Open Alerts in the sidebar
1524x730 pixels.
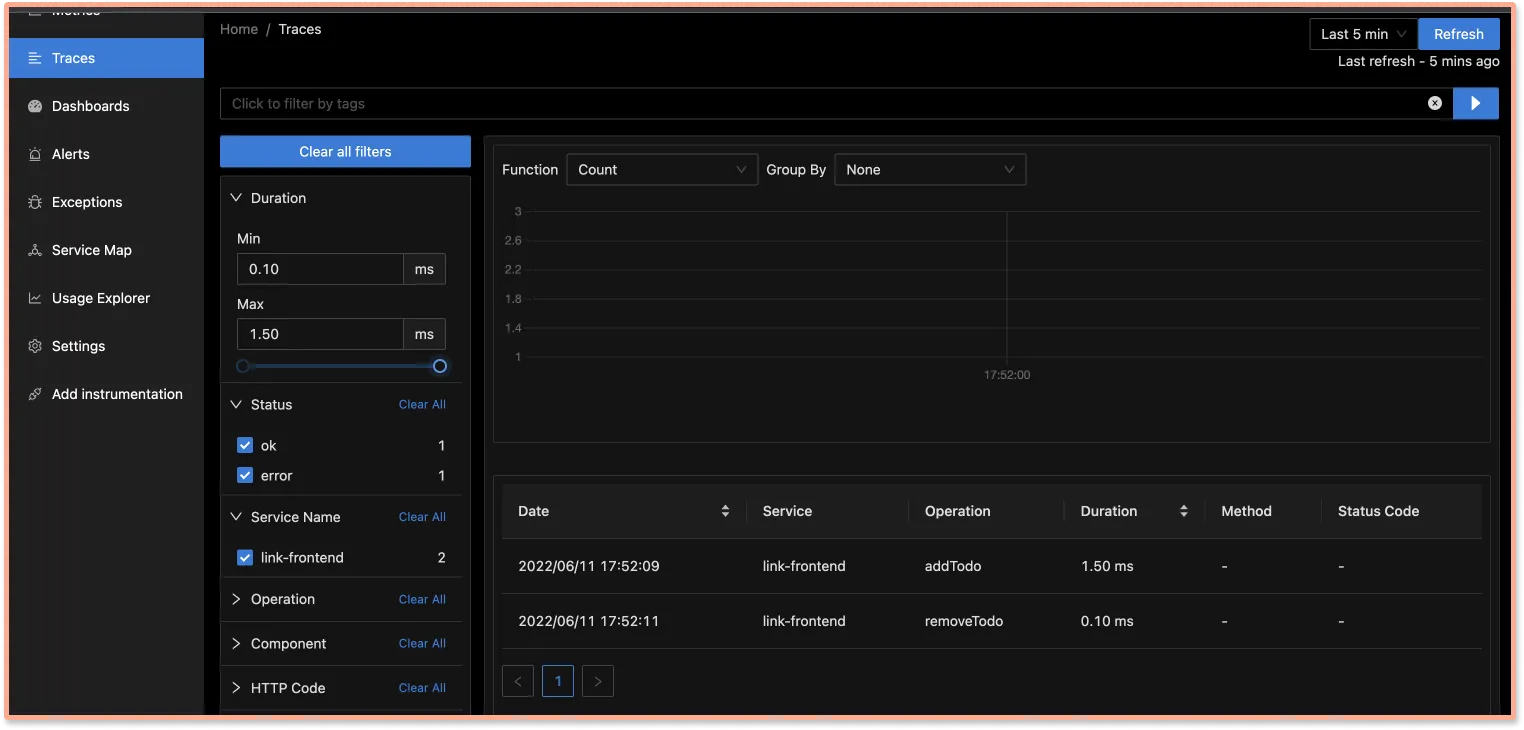click(x=106, y=154)
